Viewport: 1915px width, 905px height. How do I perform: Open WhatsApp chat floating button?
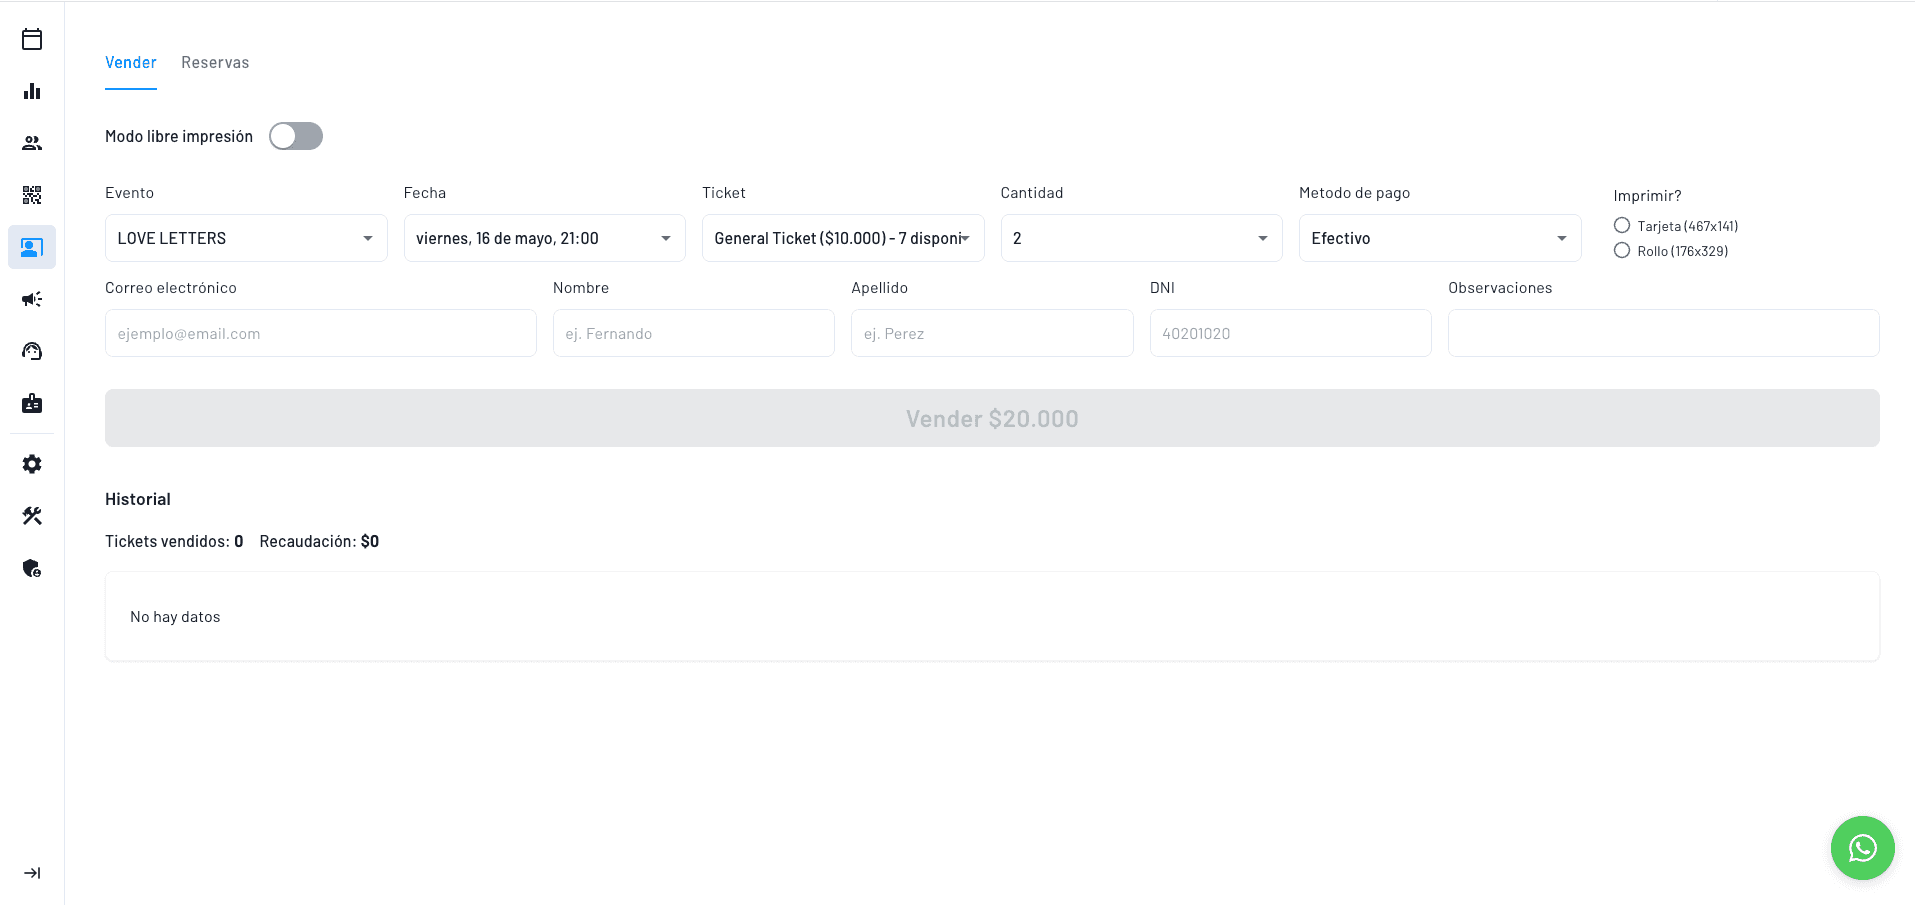point(1862,848)
